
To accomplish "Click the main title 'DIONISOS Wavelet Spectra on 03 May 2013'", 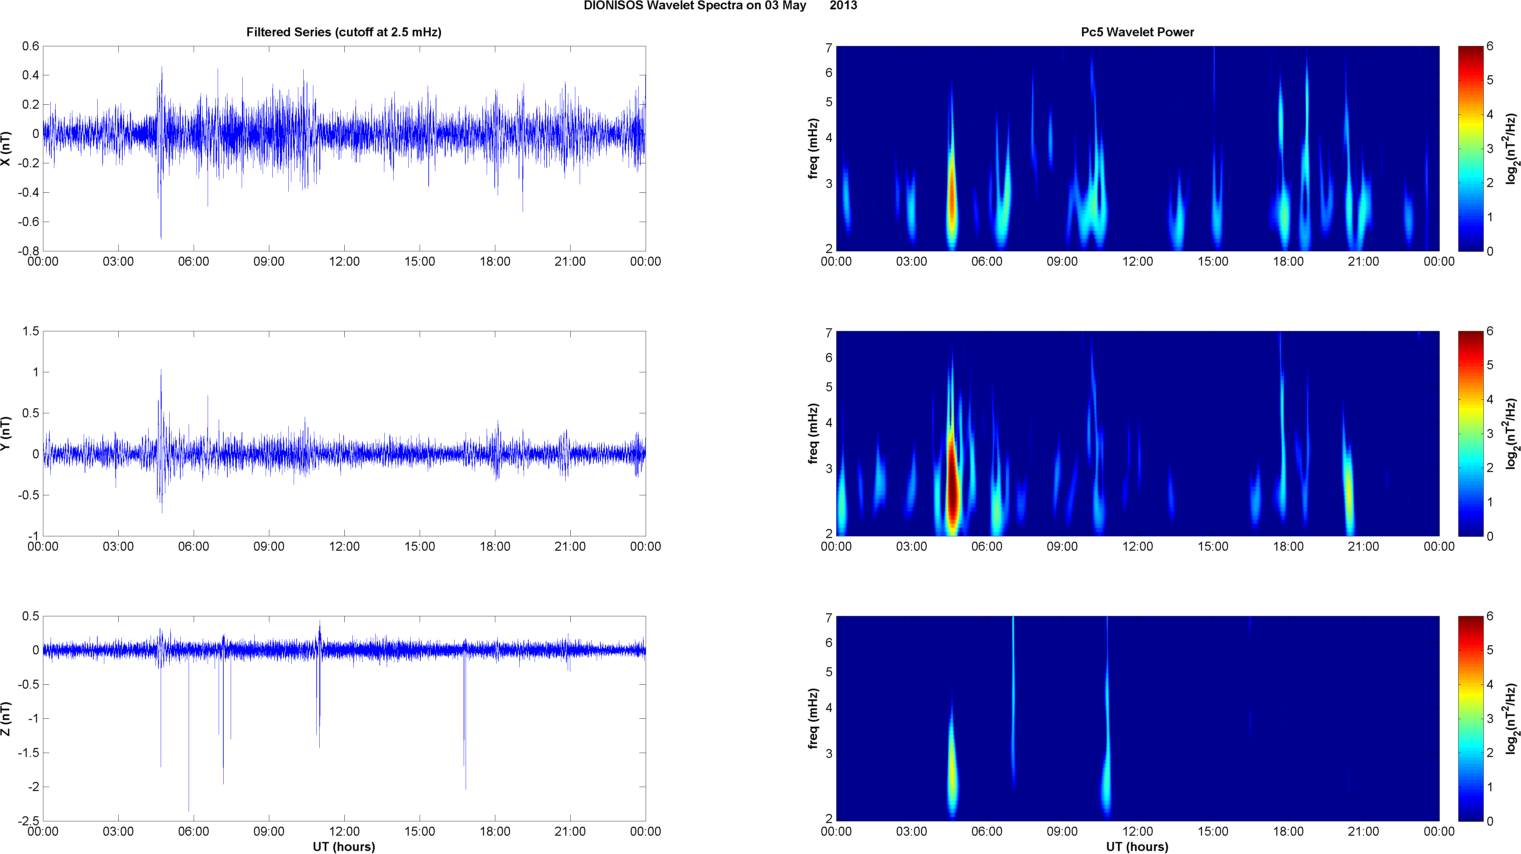I will (x=720, y=6).
